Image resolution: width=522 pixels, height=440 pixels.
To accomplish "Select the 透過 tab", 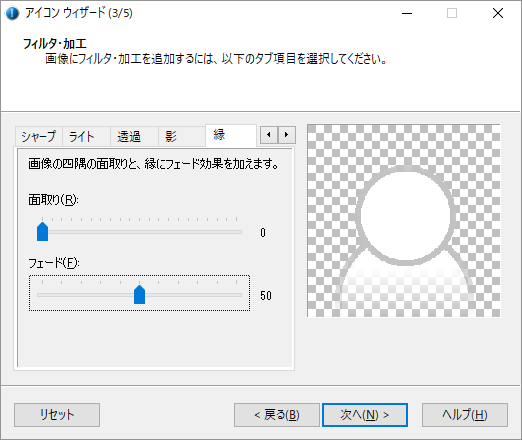I will (134, 136).
